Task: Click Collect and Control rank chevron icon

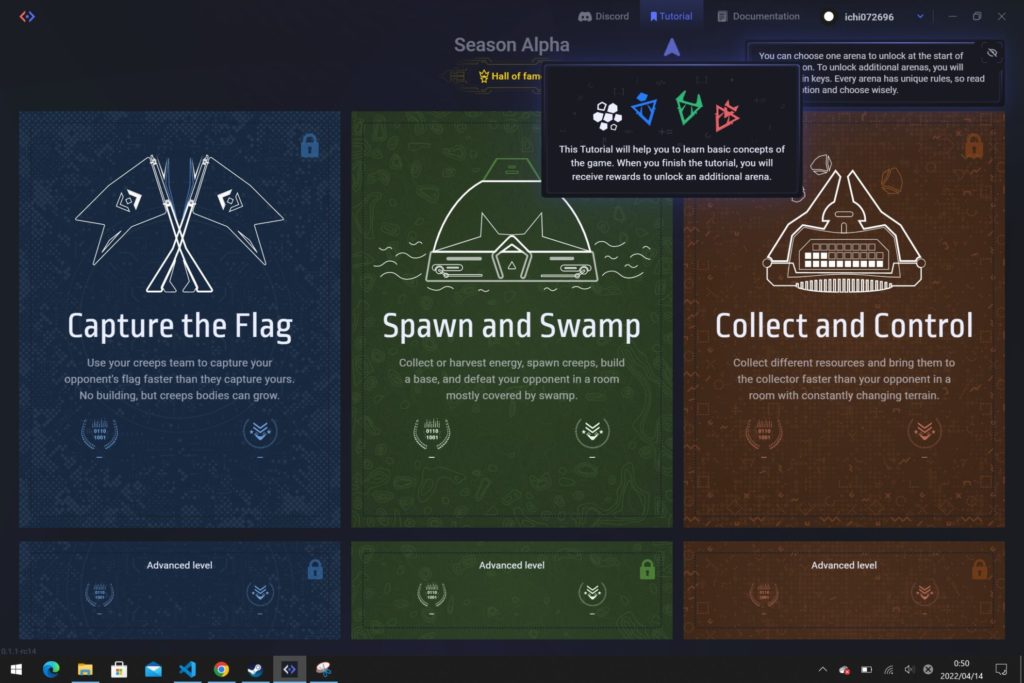Action: coord(924,432)
